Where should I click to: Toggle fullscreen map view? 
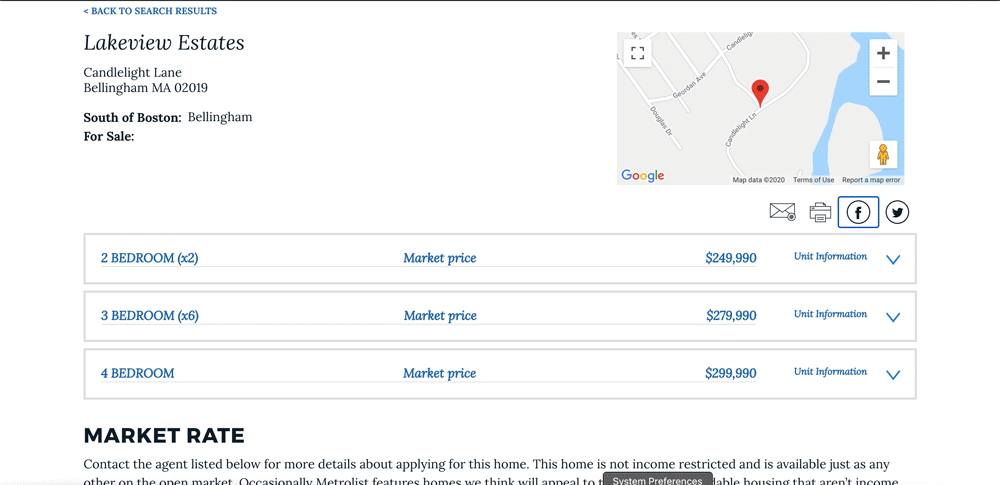[x=637, y=53]
